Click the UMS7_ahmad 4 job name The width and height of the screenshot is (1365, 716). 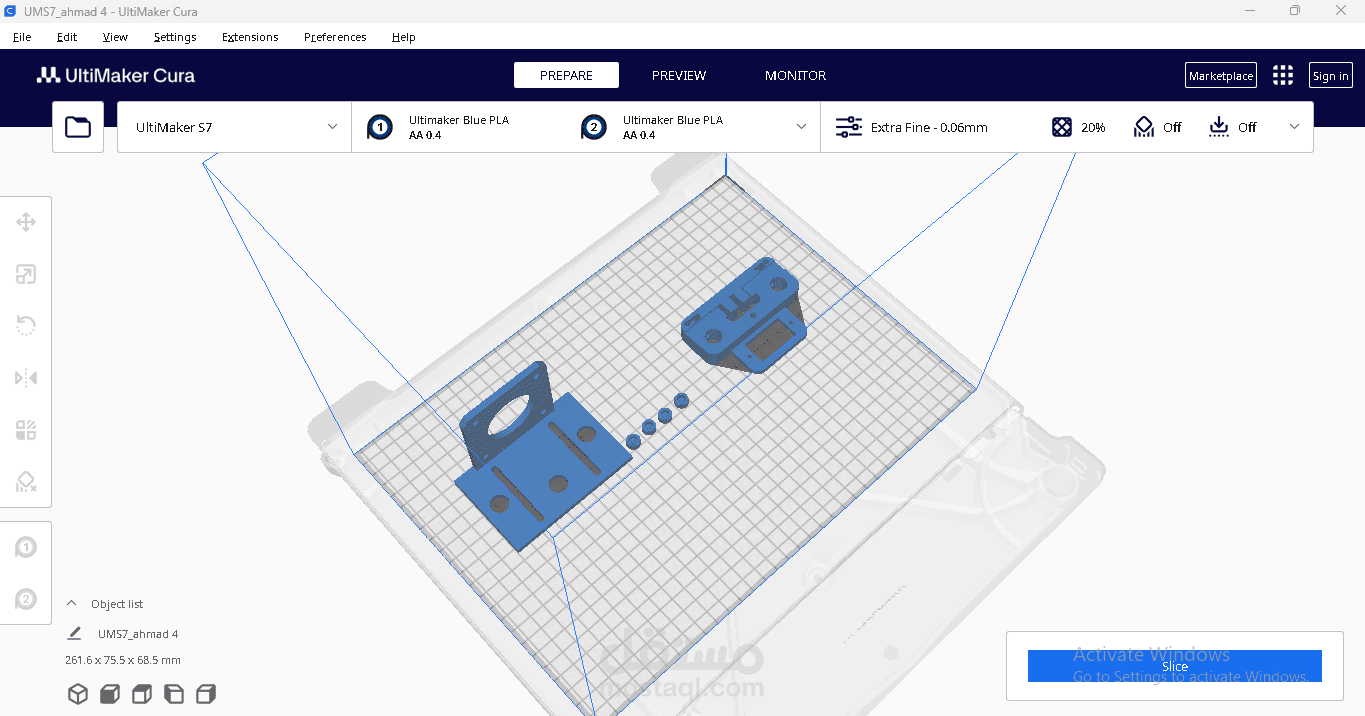138,634
